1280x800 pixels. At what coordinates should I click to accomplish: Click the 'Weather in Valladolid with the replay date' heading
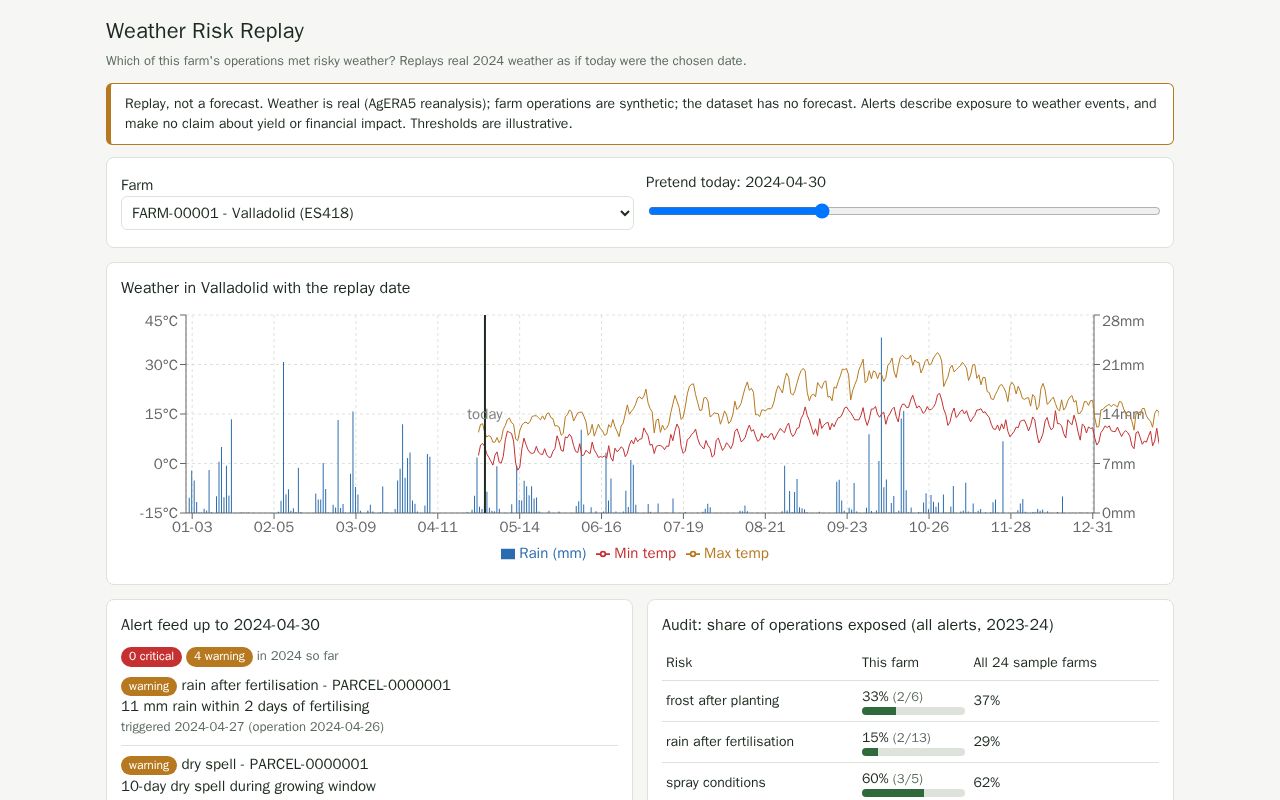(x=266, y=288)
